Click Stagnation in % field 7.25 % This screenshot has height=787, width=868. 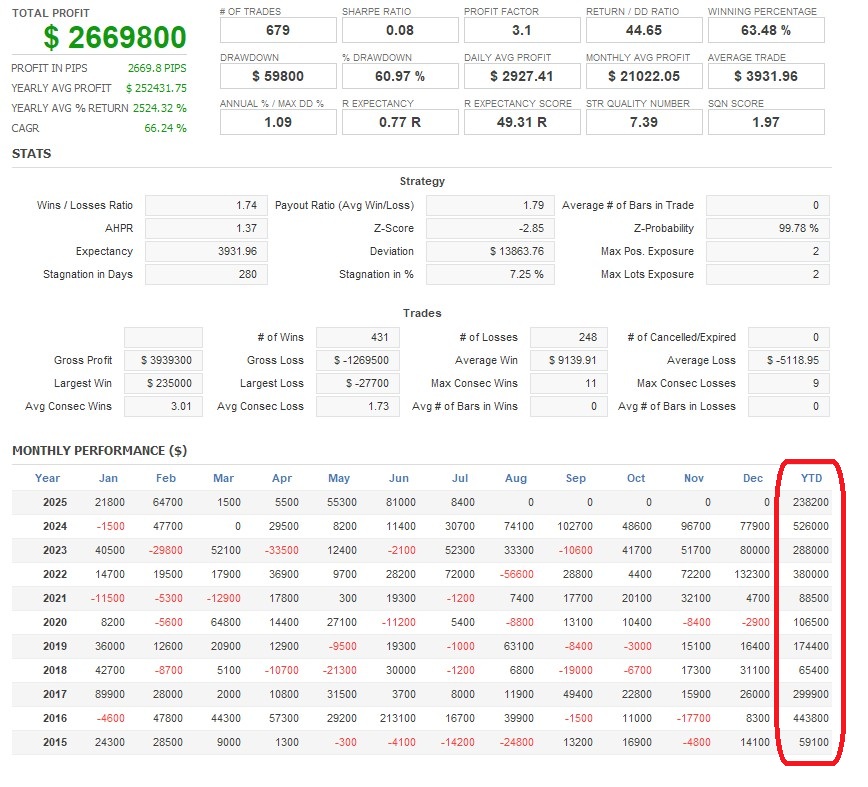pyautogui.click(x=490, y=275)
